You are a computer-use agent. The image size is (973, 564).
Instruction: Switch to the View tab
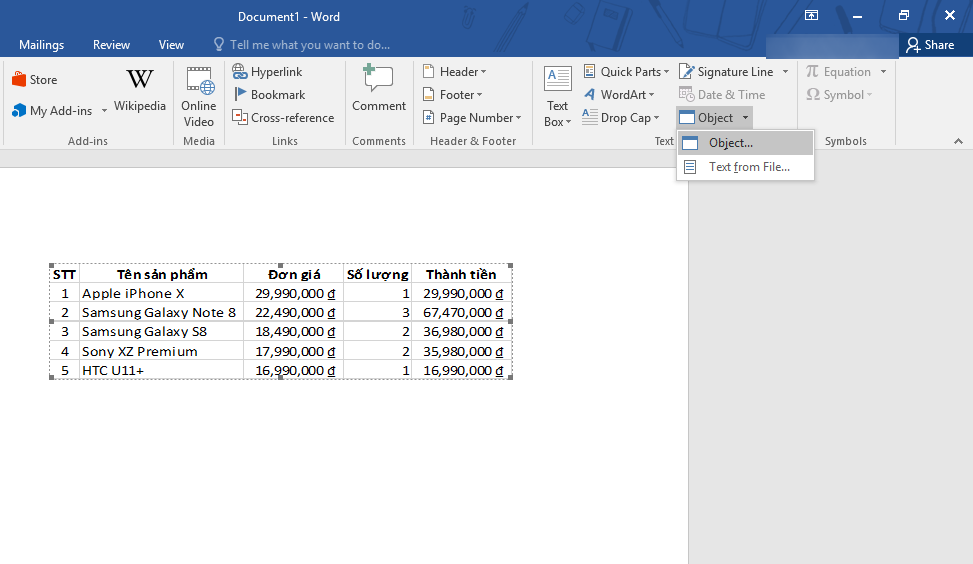(171, 45)
